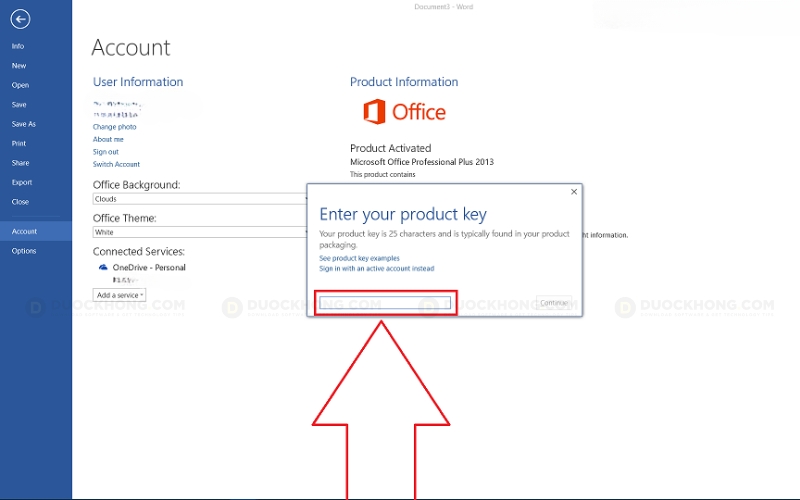Click the User Information heading
The image size is (800, 500).
[138, 82]
